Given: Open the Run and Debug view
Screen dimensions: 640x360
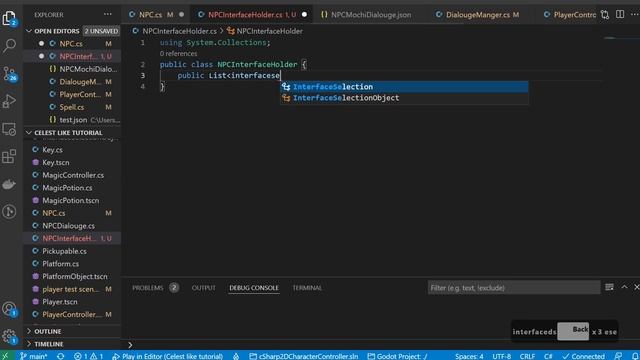Looking at the screenshot, I should pyautogui.click(x=9, y=101).
